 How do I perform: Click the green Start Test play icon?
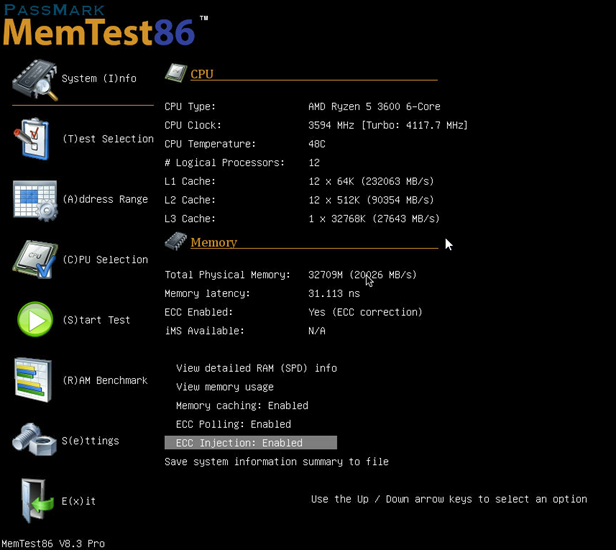coord(35,319)
